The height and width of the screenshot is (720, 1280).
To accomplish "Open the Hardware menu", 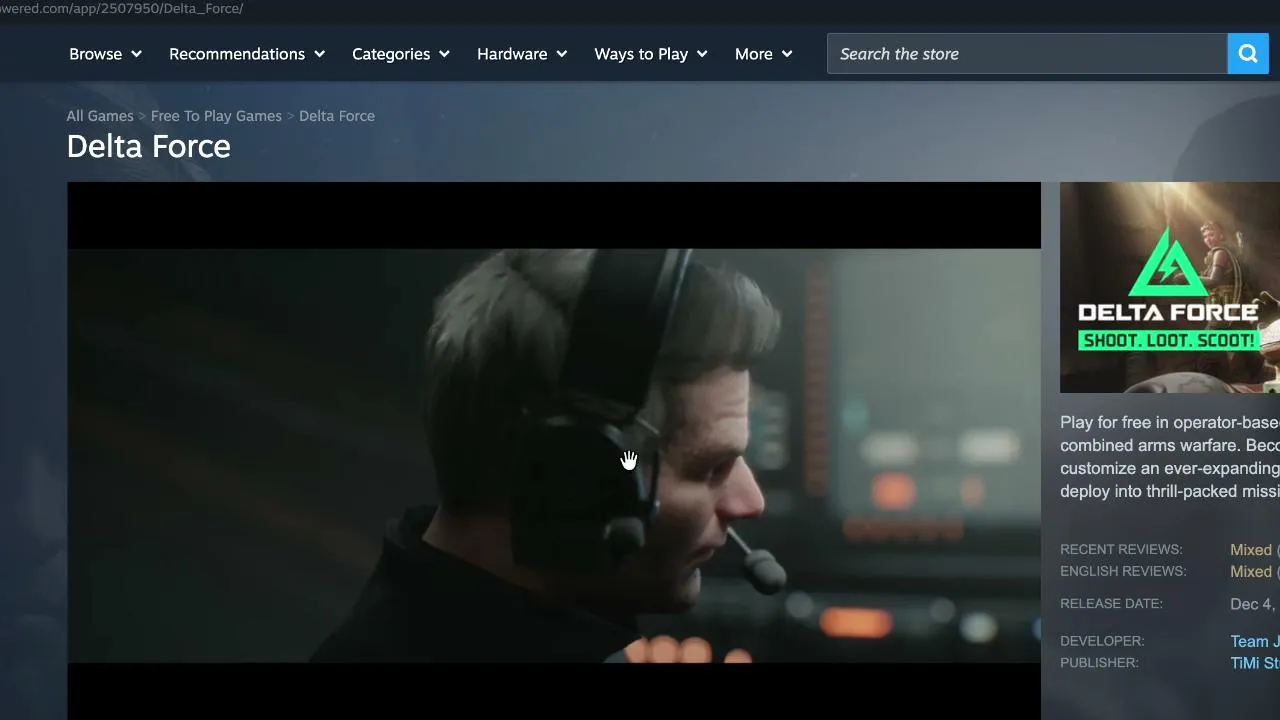I will pos(522,54).
